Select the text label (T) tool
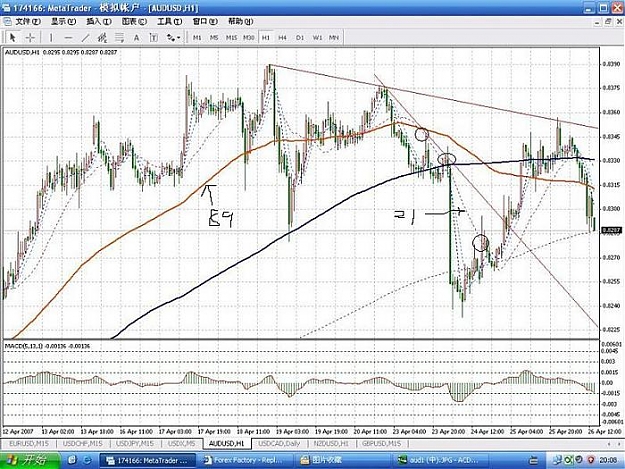This screenshot has width=625, height=469. coord(153,37)
